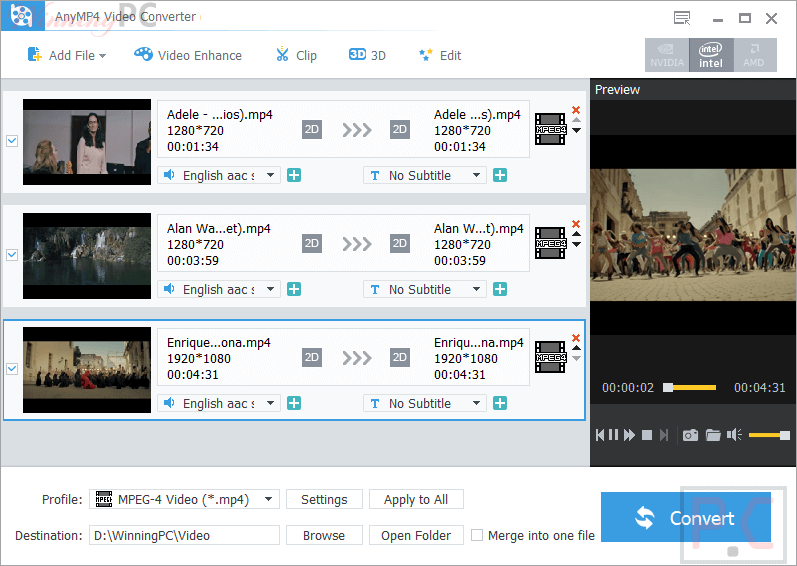Jump to previous in preview player
This screenshot has height=566, width=797.
(x=600, y=435)
